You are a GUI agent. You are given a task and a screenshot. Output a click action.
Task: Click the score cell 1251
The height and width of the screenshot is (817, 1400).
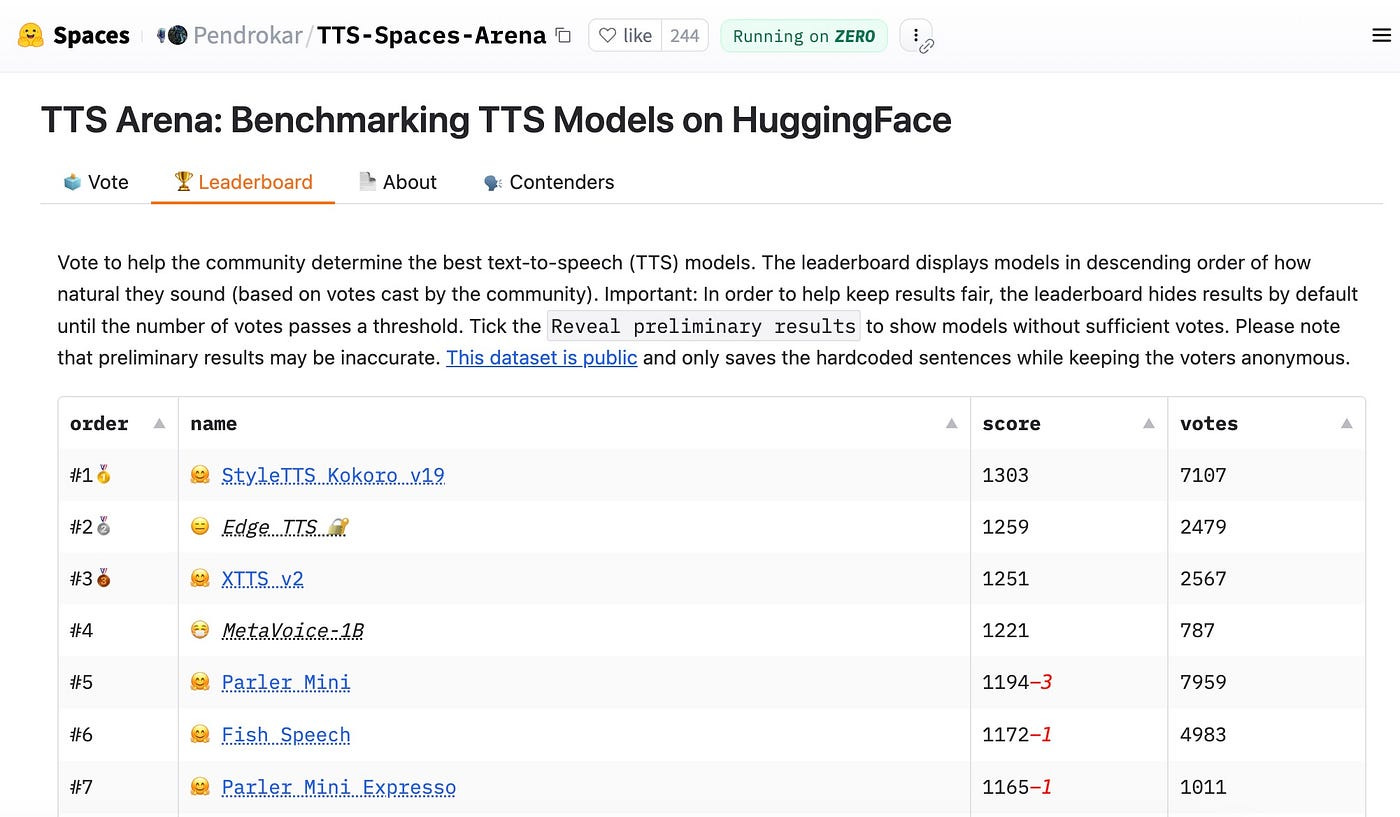(1069, 579)
